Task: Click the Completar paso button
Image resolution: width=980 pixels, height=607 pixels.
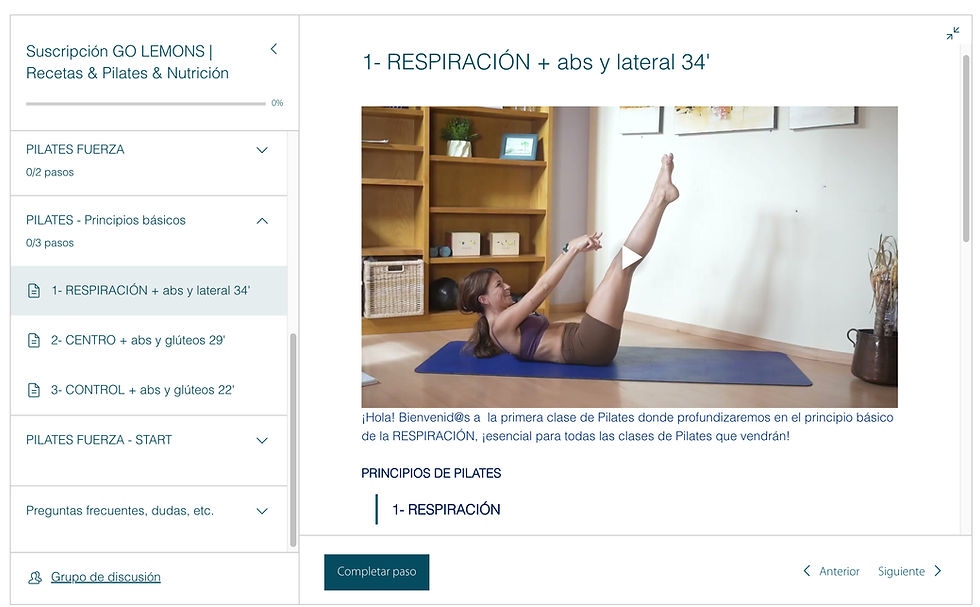Action: 376,572
